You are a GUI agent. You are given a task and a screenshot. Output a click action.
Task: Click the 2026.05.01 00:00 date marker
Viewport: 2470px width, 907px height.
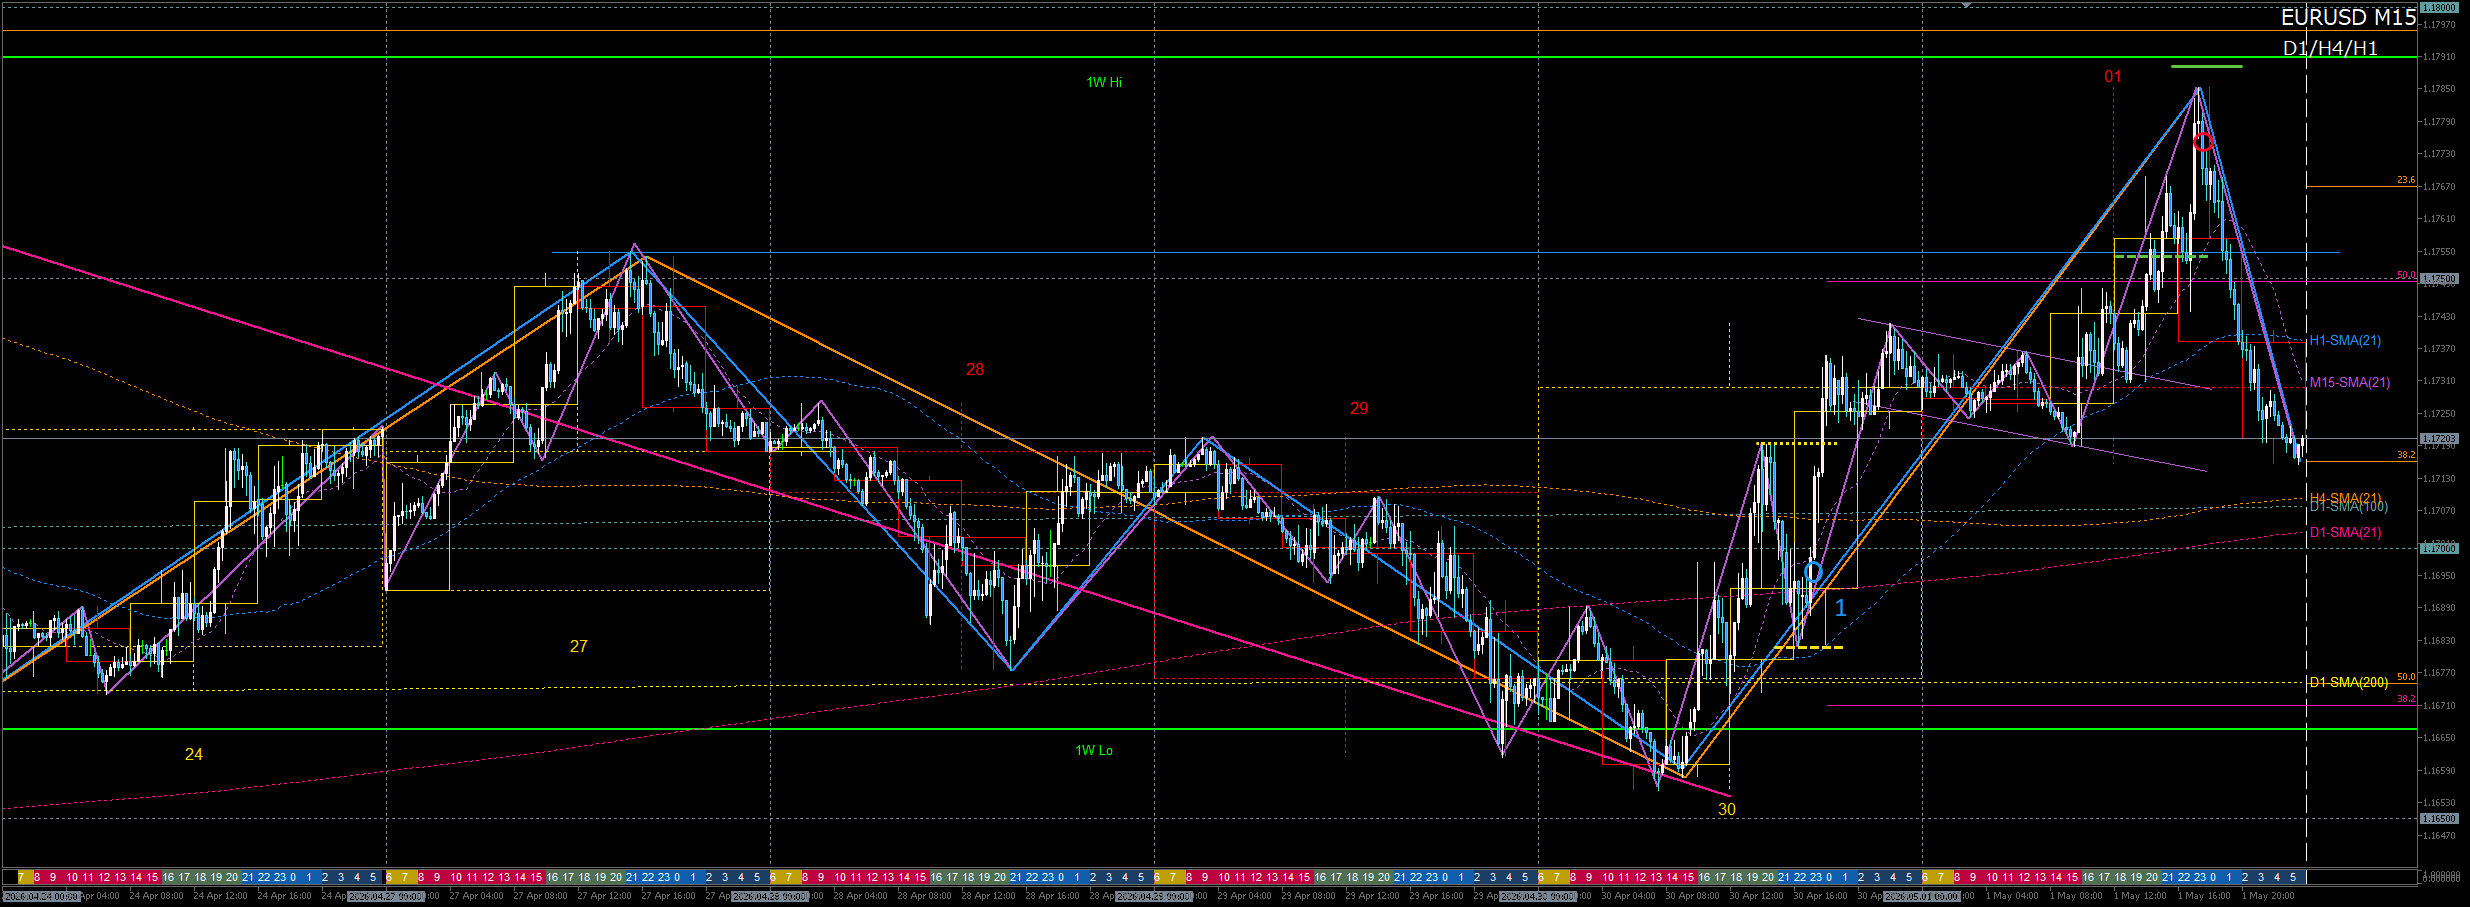[1922, 897]
